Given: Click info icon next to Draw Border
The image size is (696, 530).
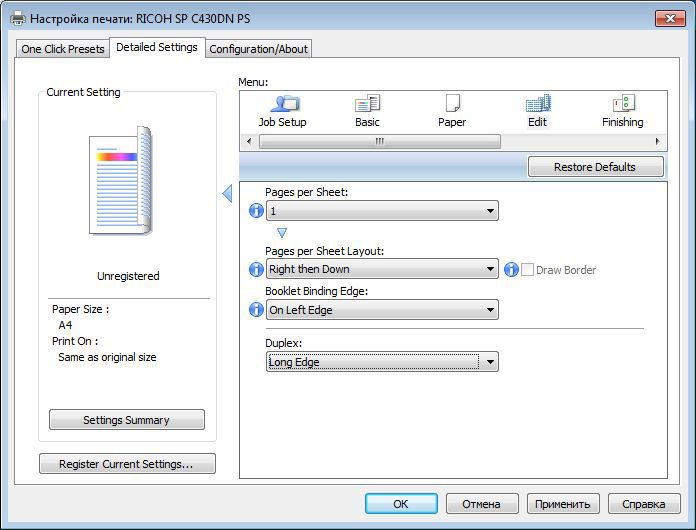Looking at the screenshot, I should coord(511,269).
